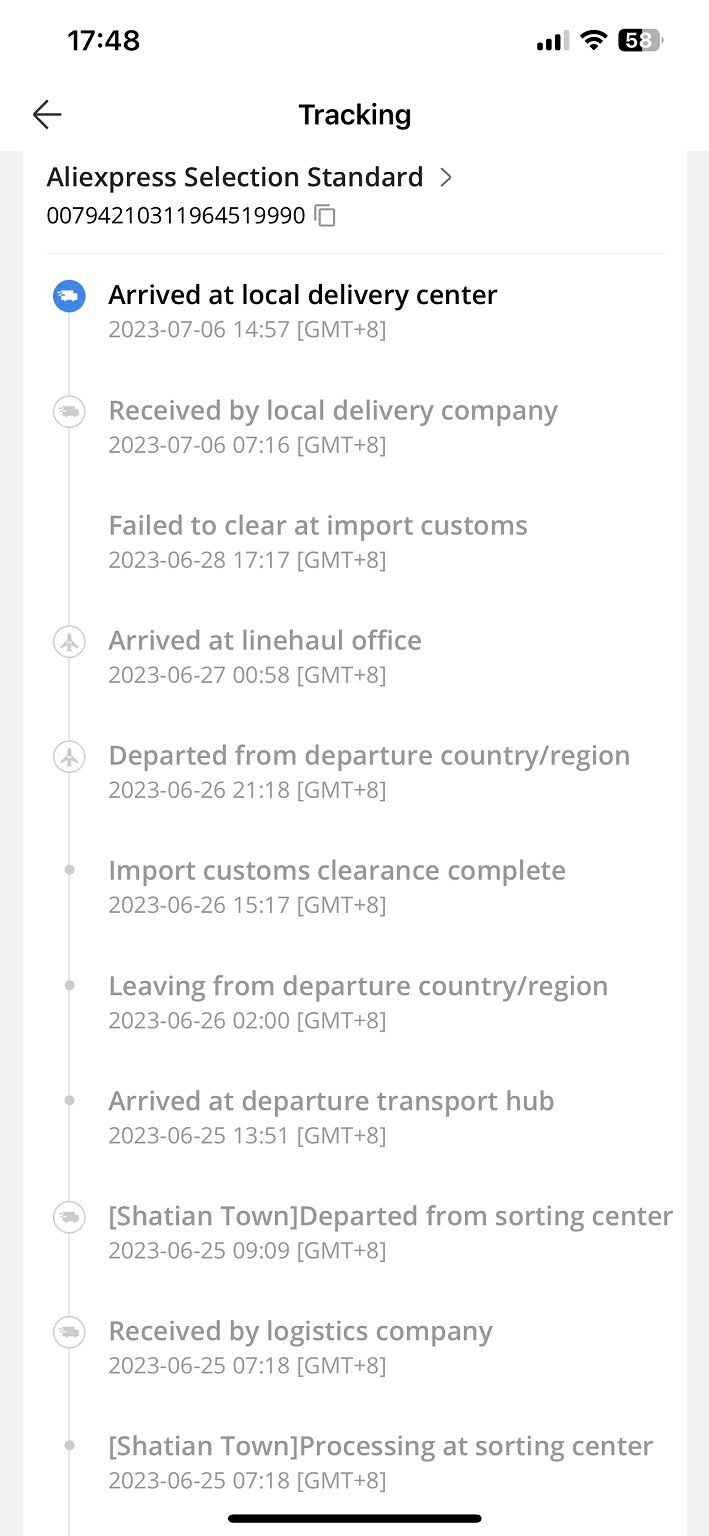Select Leaving from departure country/region marker dot

click(x=69, y=986)
